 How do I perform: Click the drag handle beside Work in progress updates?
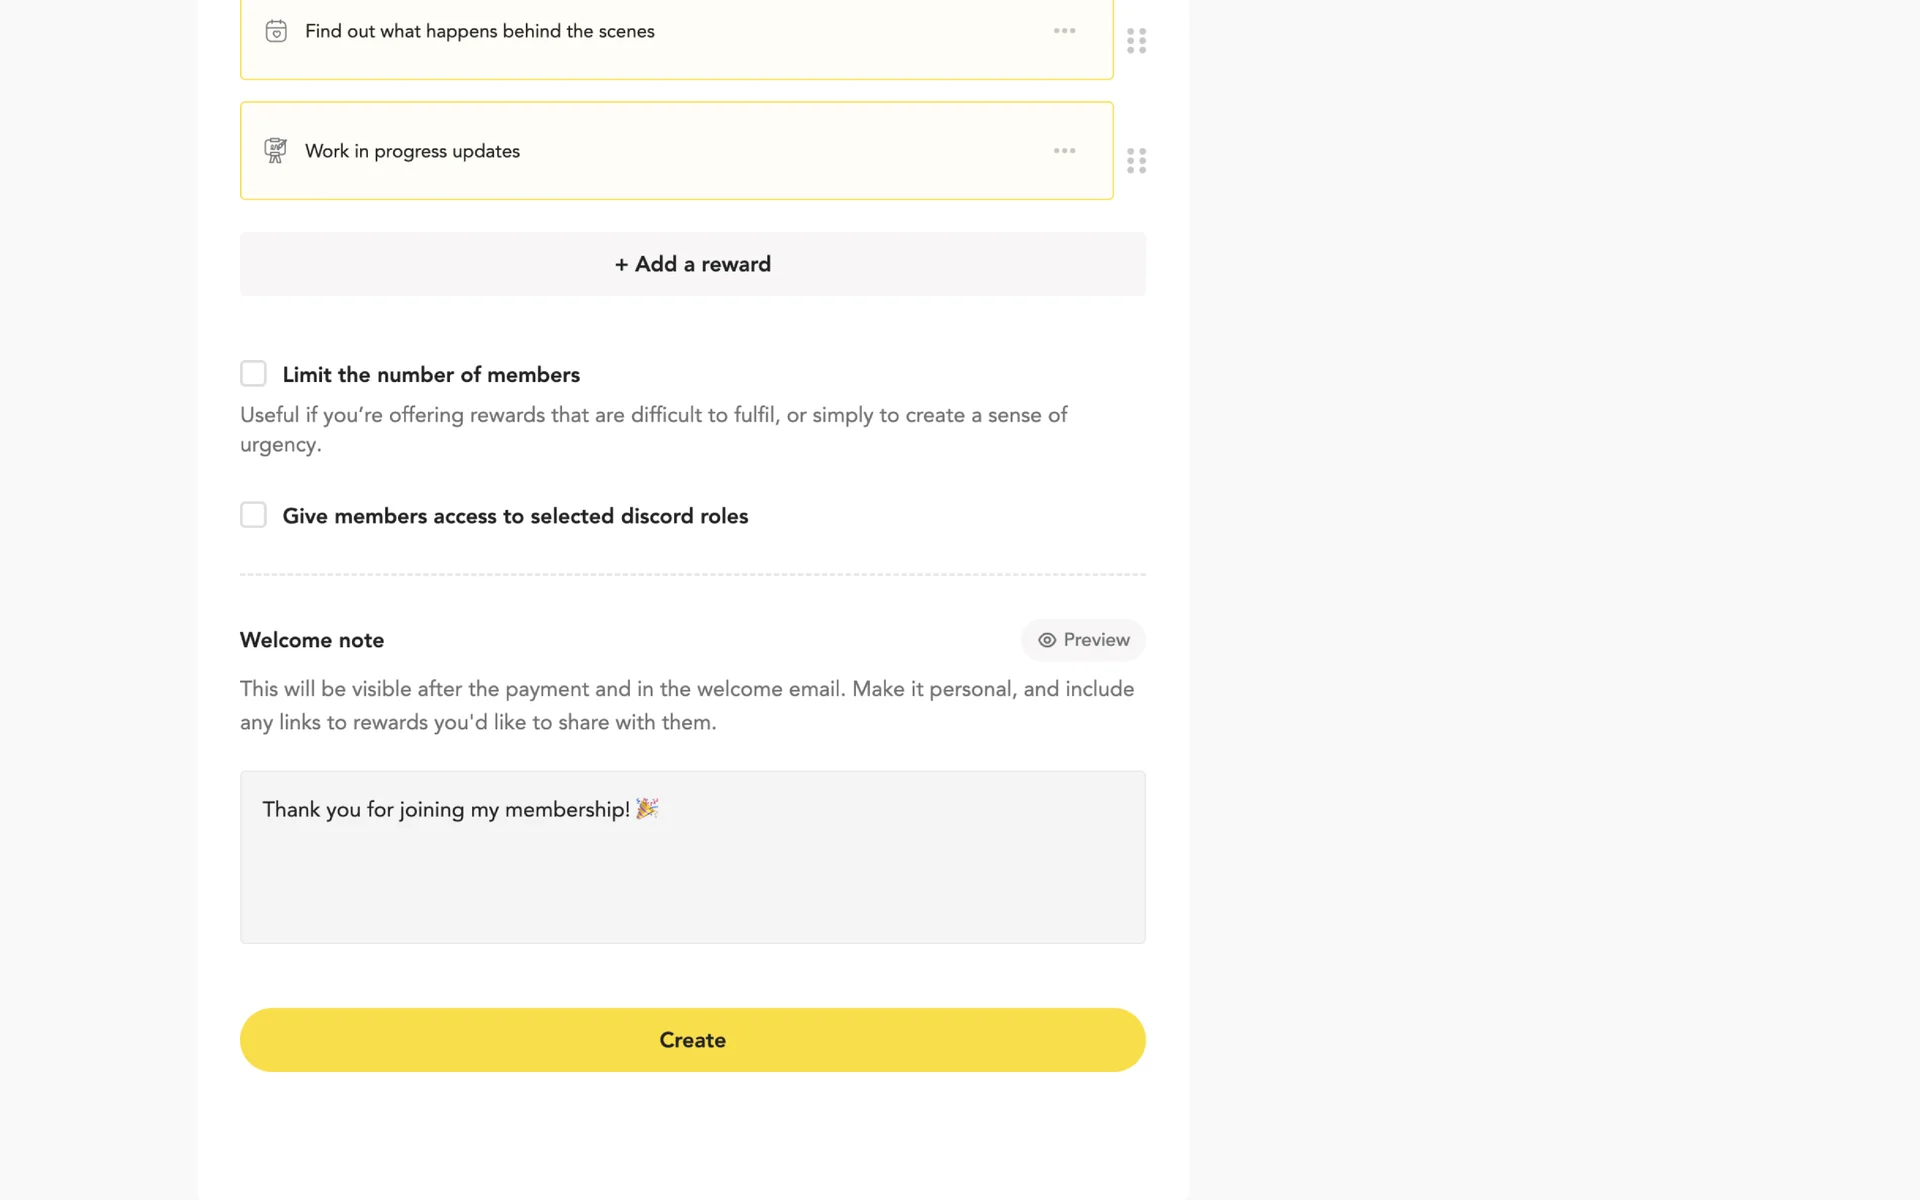[x=1136, y=161]
